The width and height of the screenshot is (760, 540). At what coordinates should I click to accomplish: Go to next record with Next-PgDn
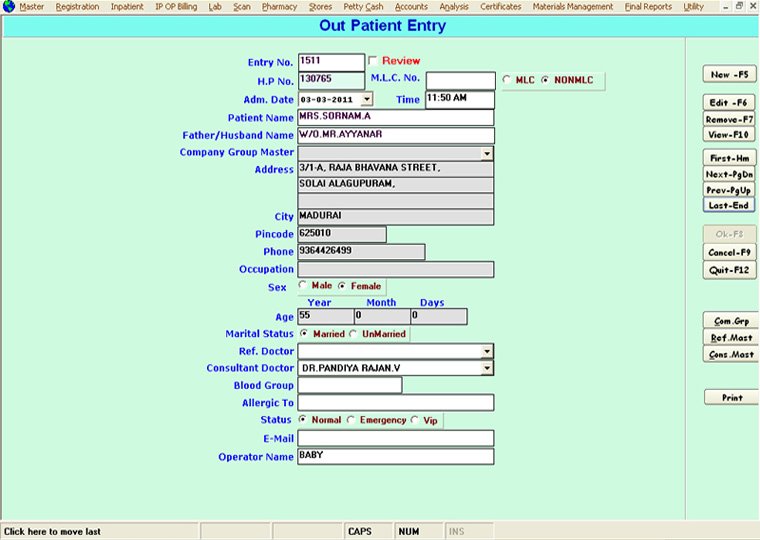[729, 174]
